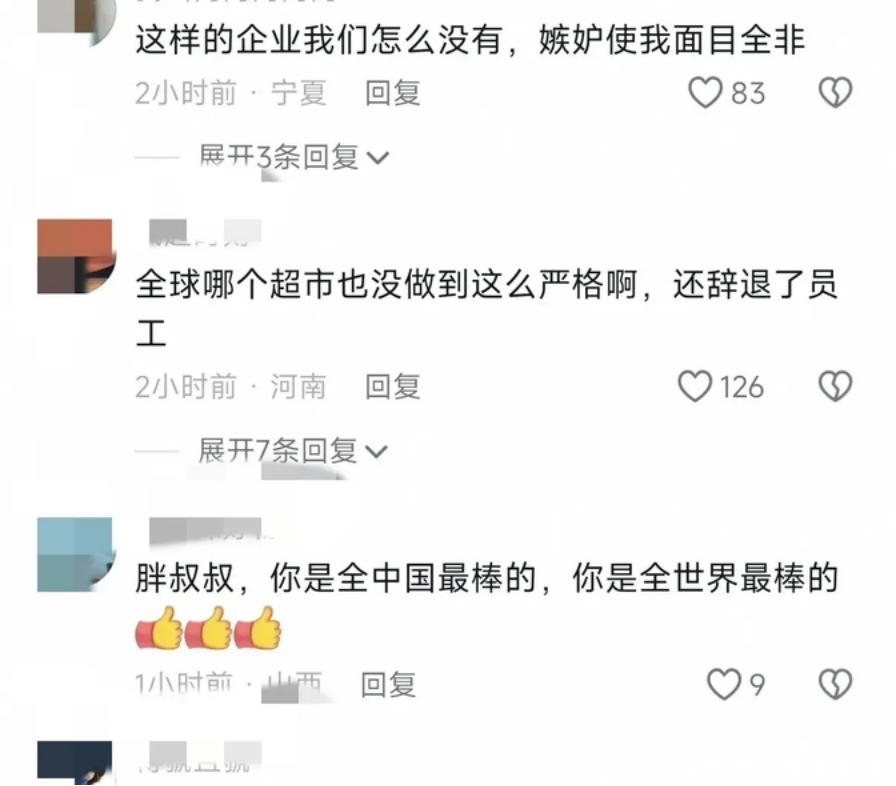Like the Ningxia comment with 83 likes
The width and height of the screenshot is (896, 786).
(705, 93)
